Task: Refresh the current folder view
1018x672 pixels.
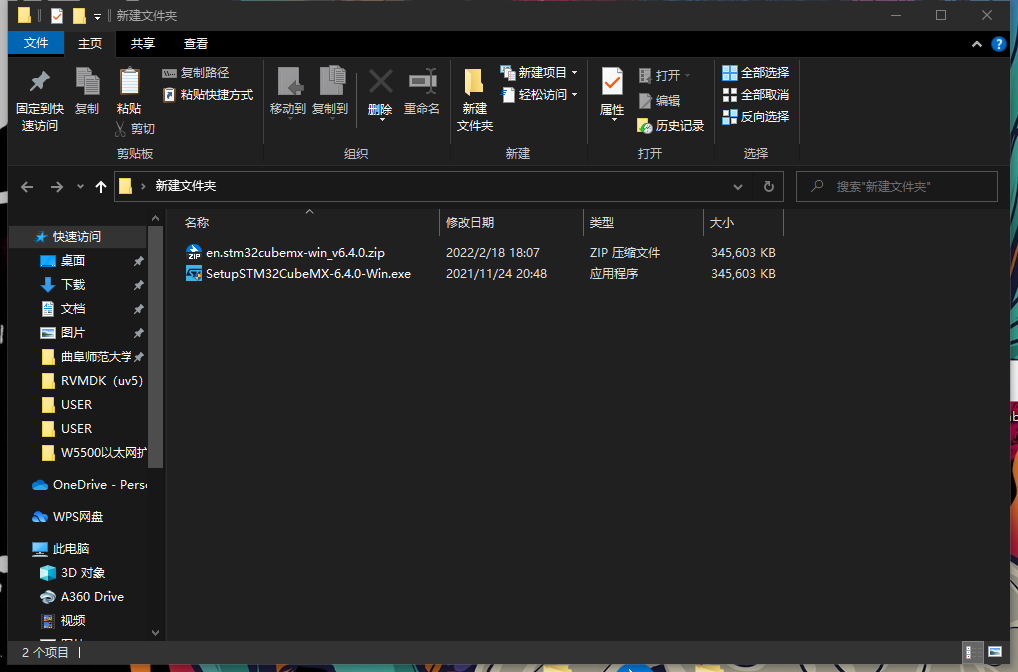Action: pyautogui.click(x=769, y=187)
